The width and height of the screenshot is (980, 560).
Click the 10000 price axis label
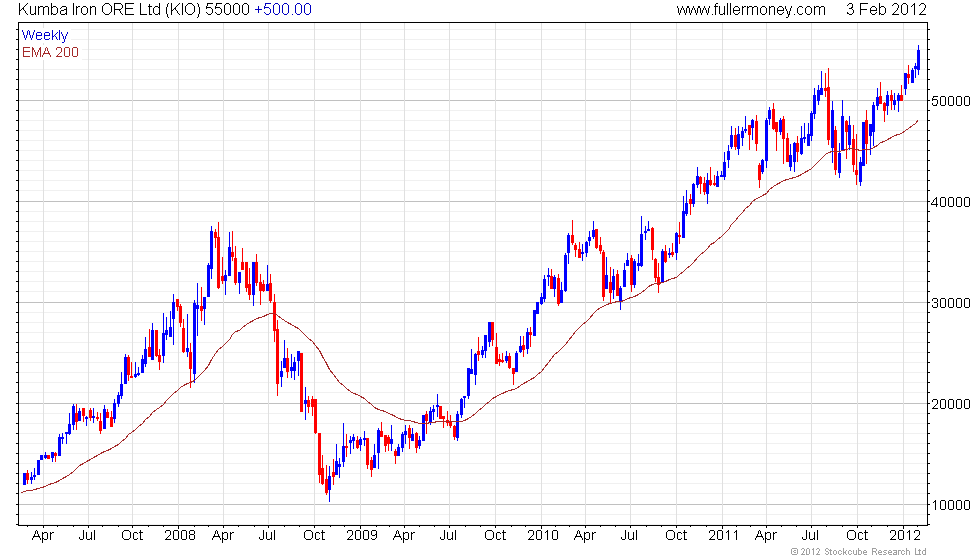(x=951, y=505)
